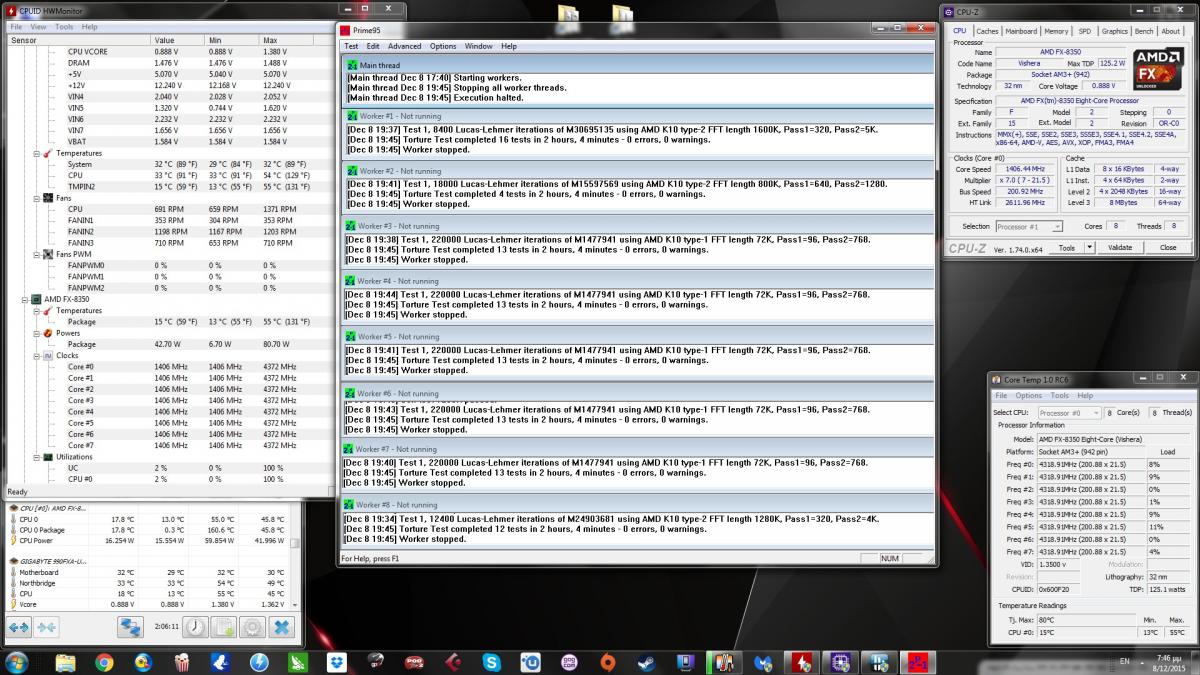1200x675 pixels.
Task: Click the Tools button in CPU-Z
Action: click(1069, 247)
